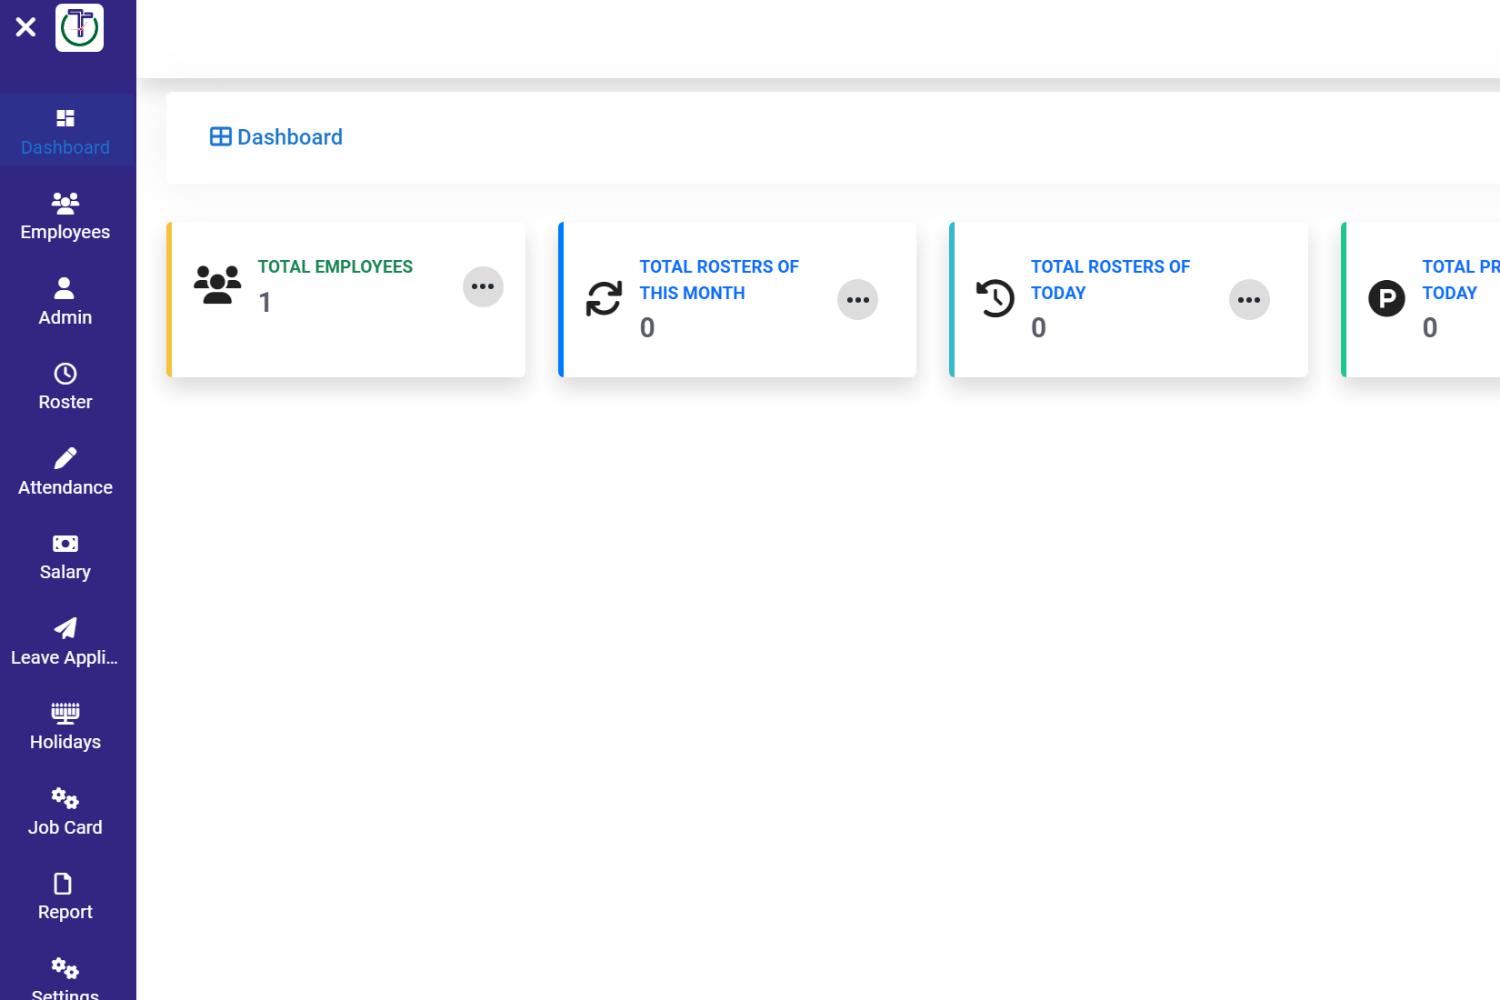Open the Report menu label
This screenshot has width=1500, height=1000.
pos(65,912)
